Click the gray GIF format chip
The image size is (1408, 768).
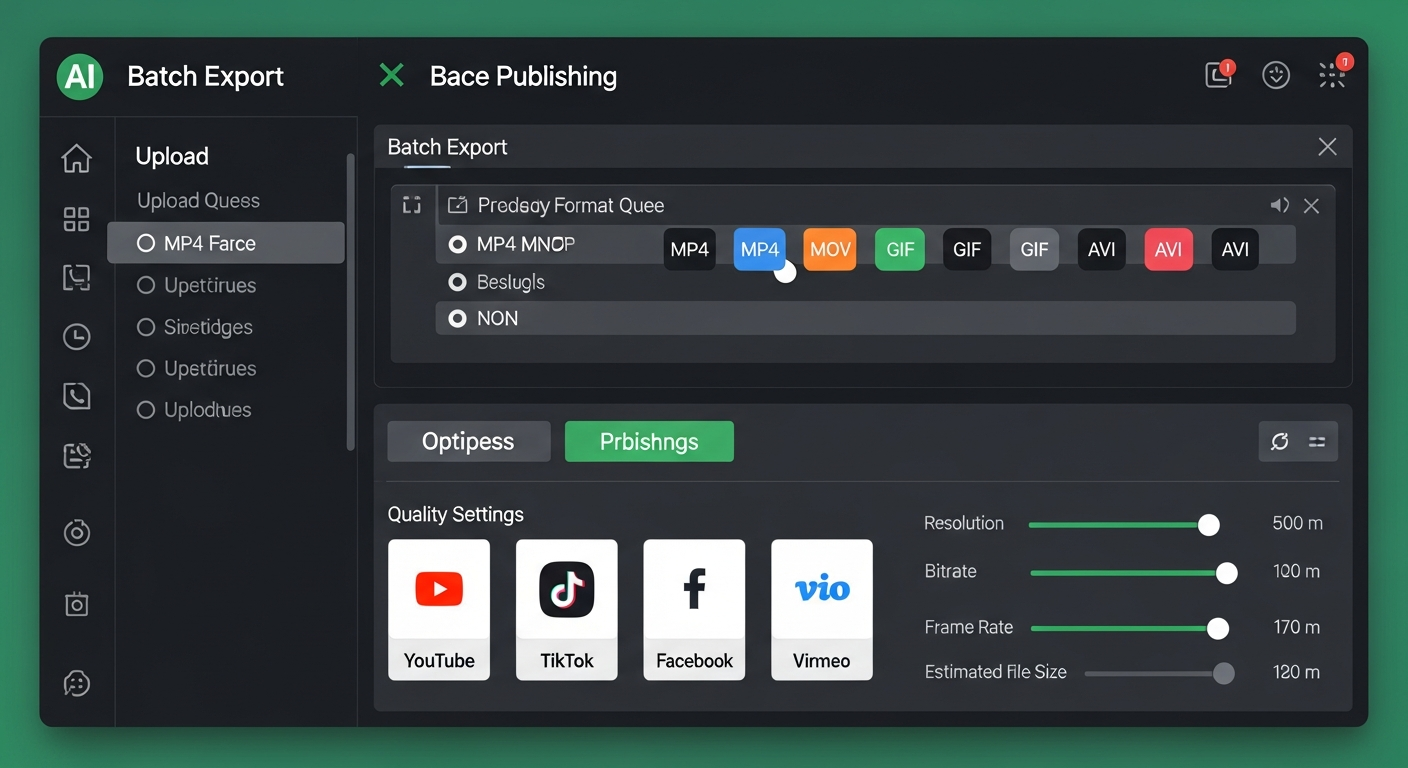click(x=1034, y=249)
